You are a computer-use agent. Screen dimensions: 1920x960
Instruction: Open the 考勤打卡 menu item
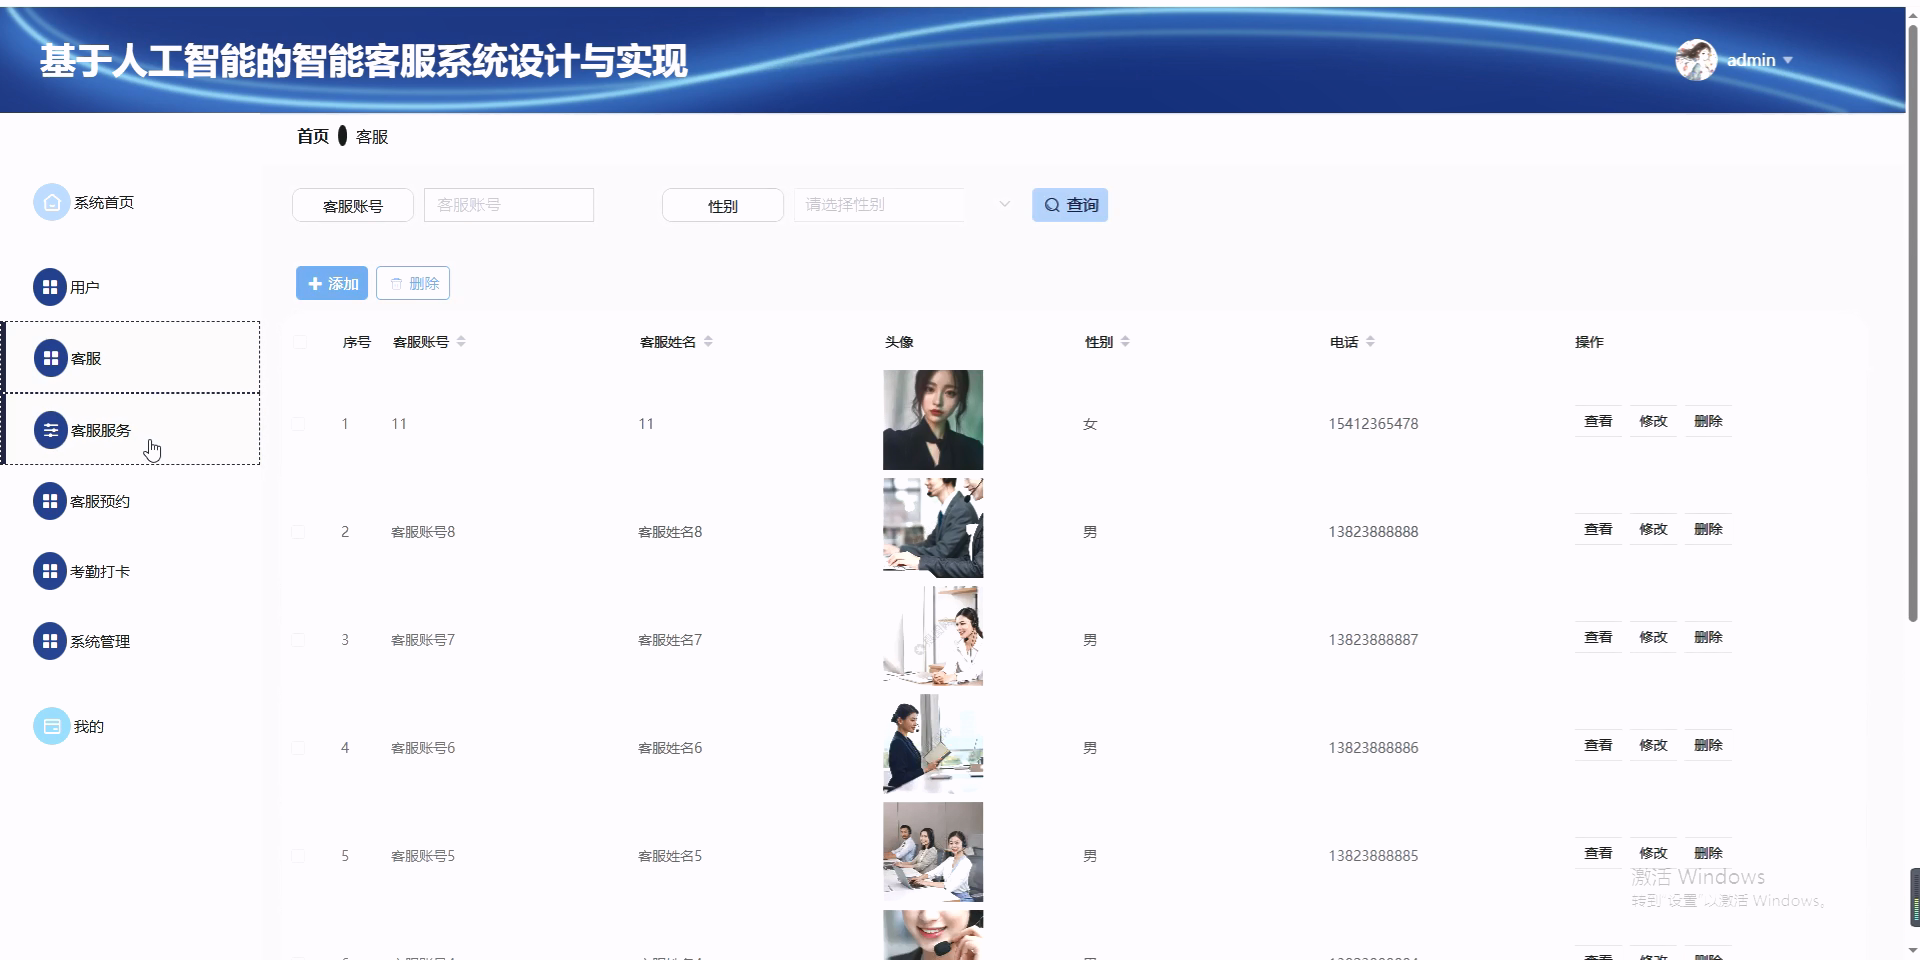132,571
